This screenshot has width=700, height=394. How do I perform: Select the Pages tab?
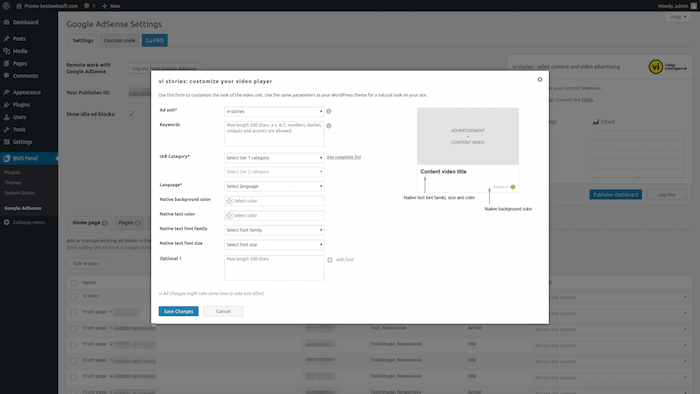click(129, 223)
